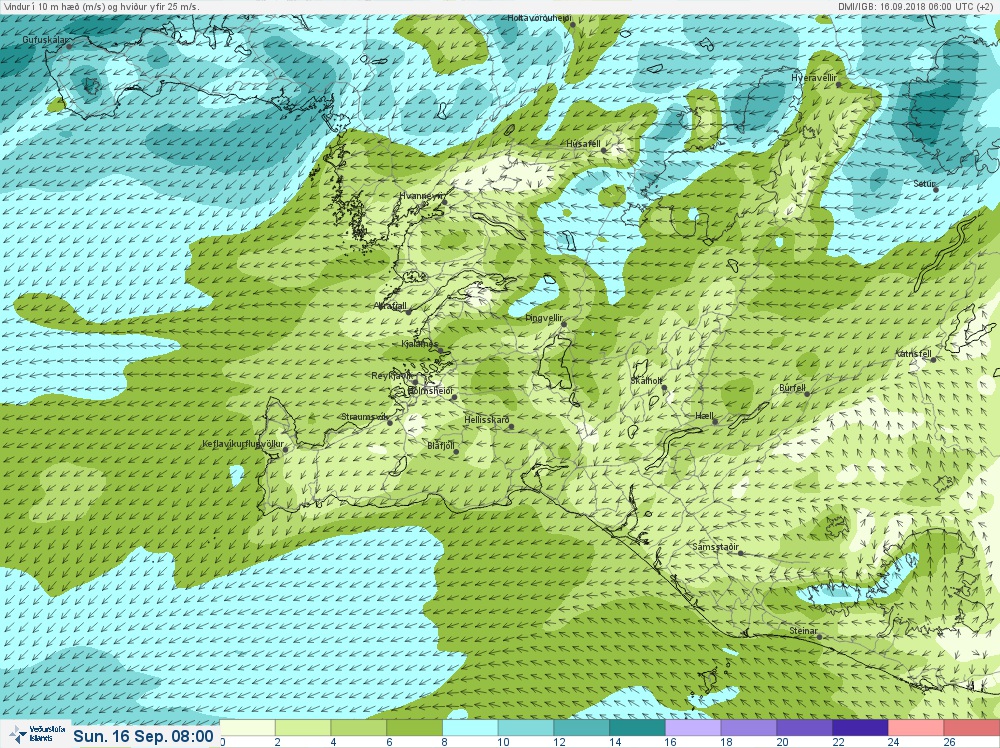Pick the 4–6 m/s green legend swatch
1000x748 pixels.
358,728
